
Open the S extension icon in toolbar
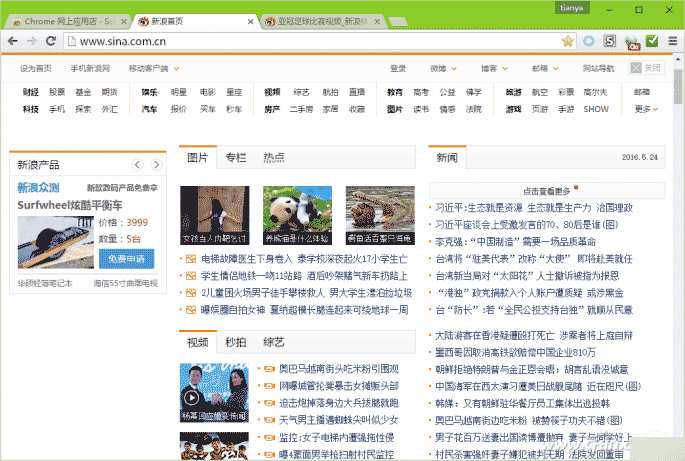(609, 41)
